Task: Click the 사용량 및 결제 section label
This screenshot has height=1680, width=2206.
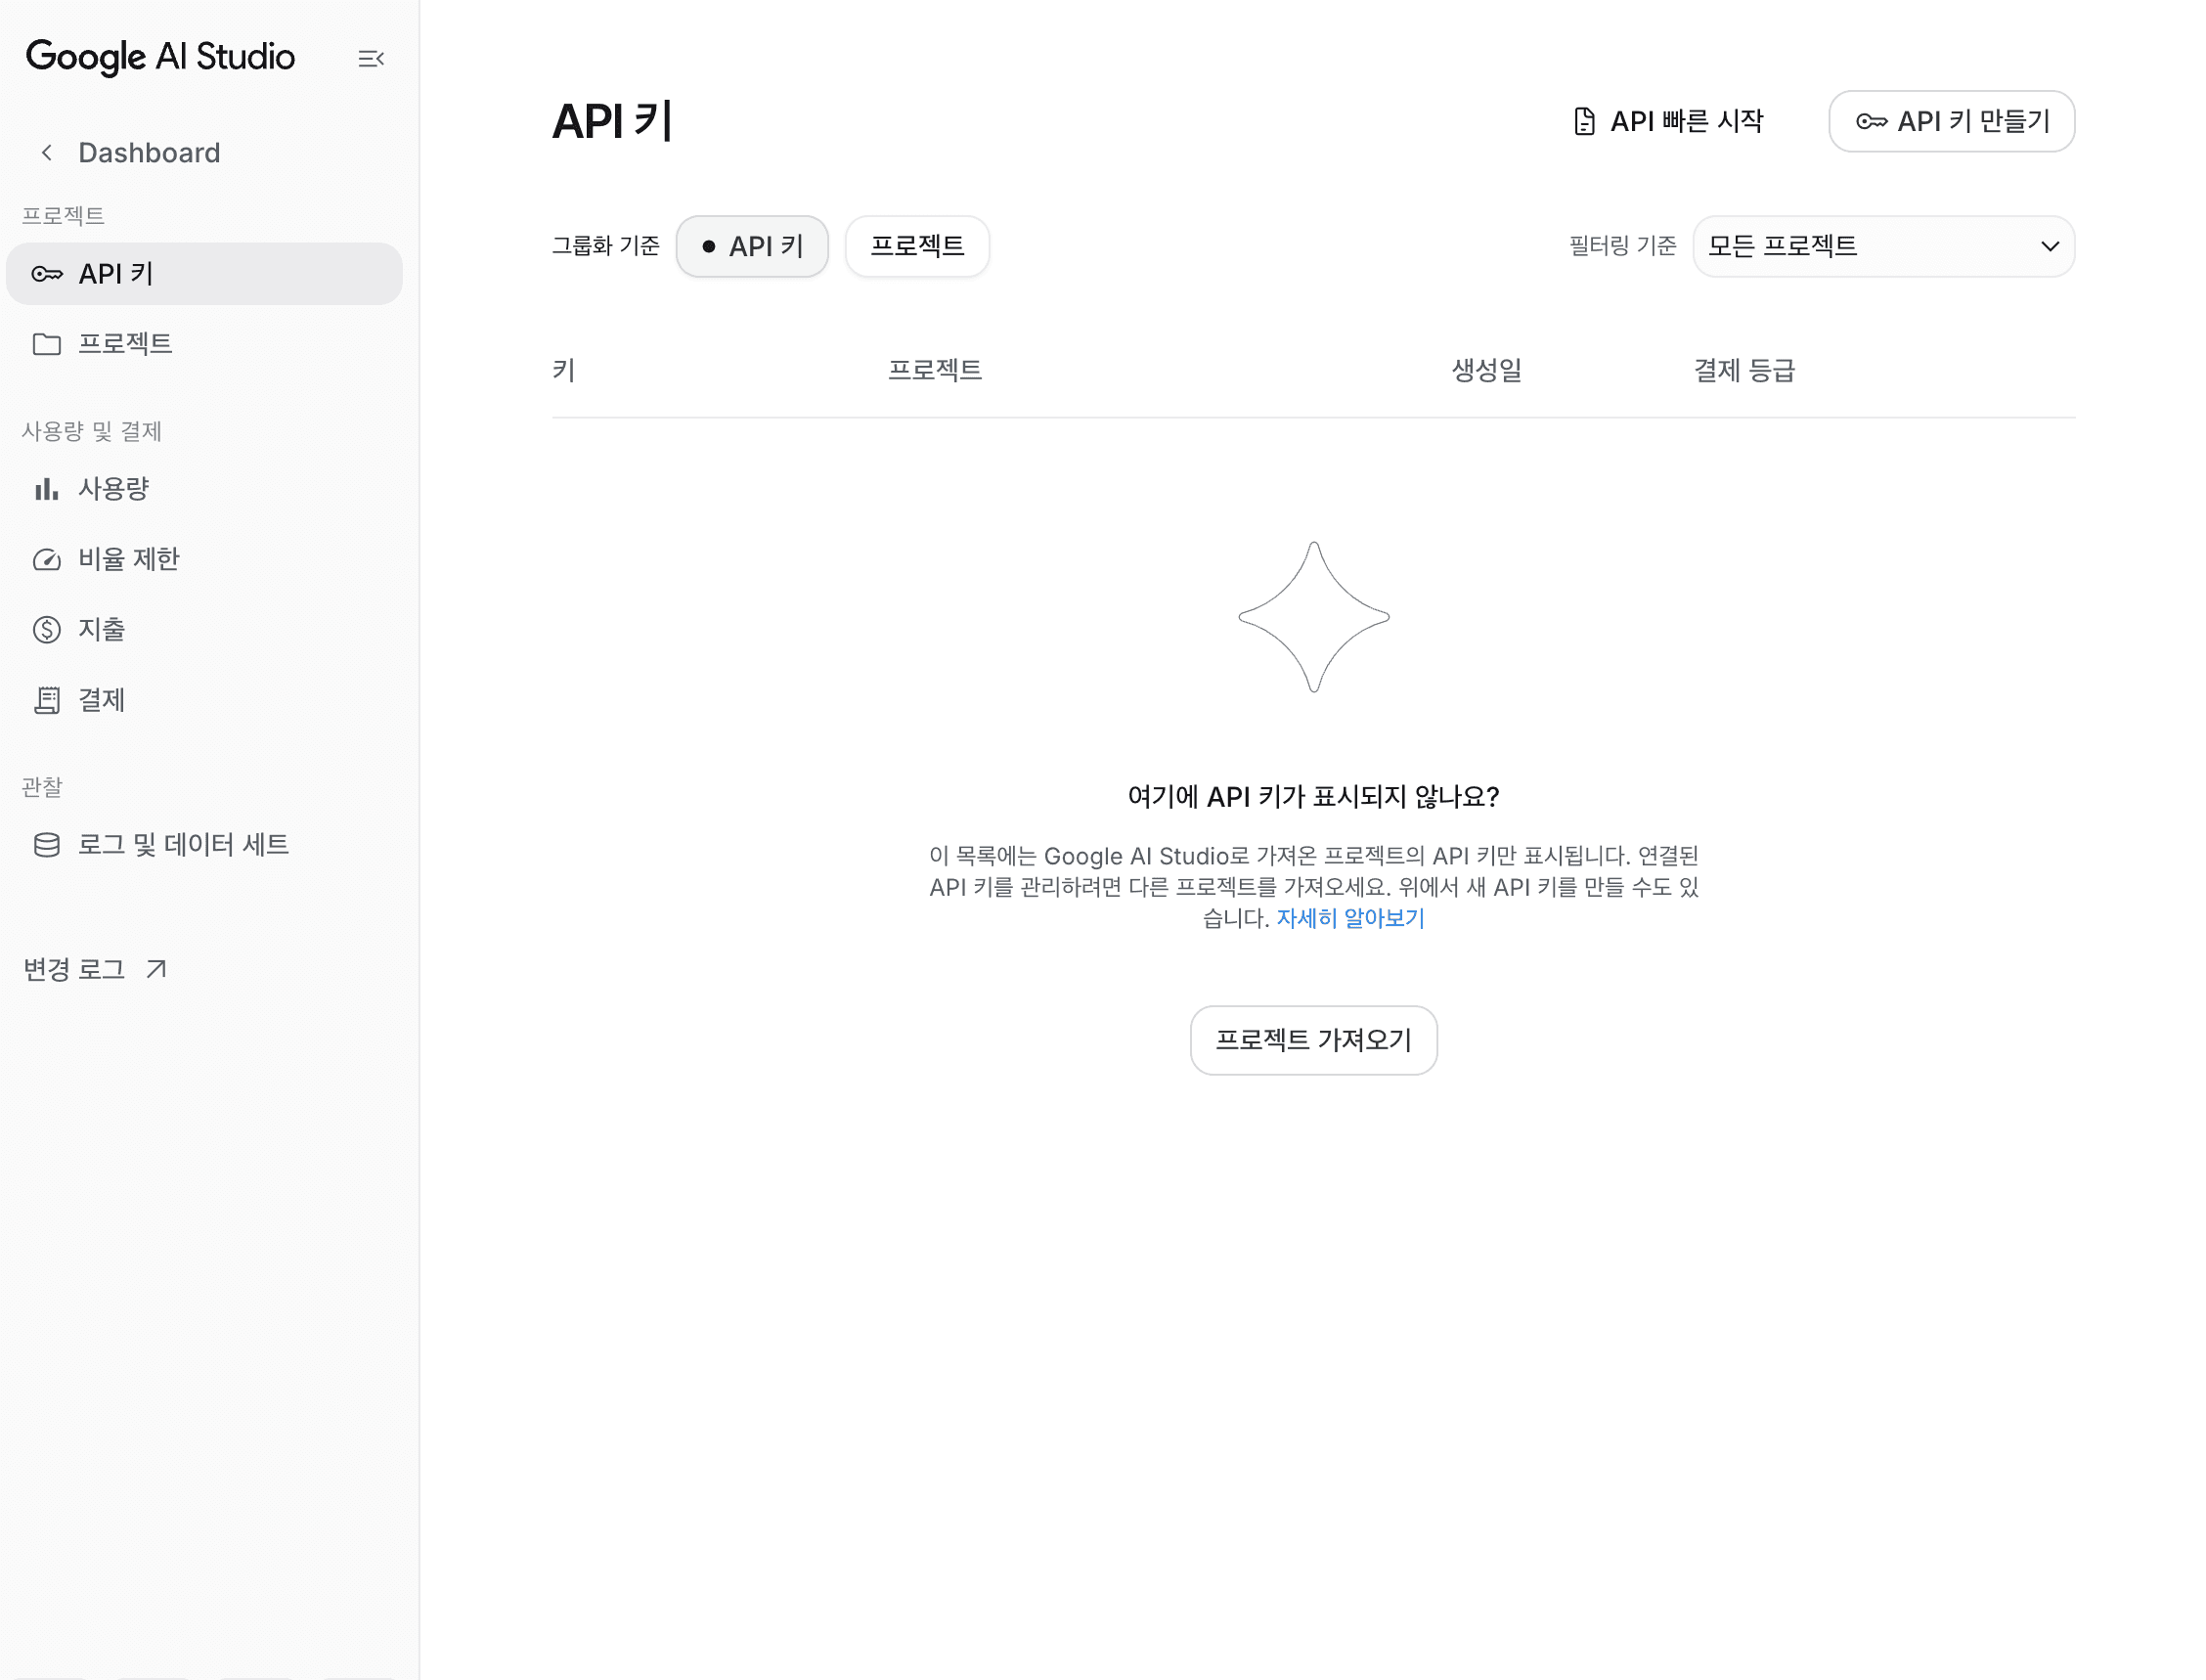Action: pyautogui.click(x=91, y=431)
